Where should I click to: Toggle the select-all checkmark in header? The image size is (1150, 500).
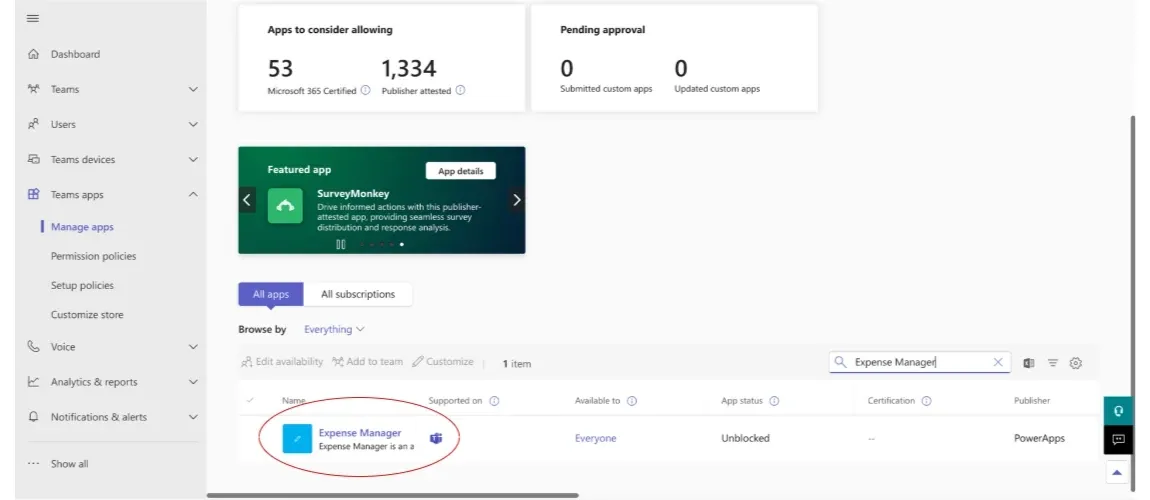pyautogui.click(x=250, y=400)
